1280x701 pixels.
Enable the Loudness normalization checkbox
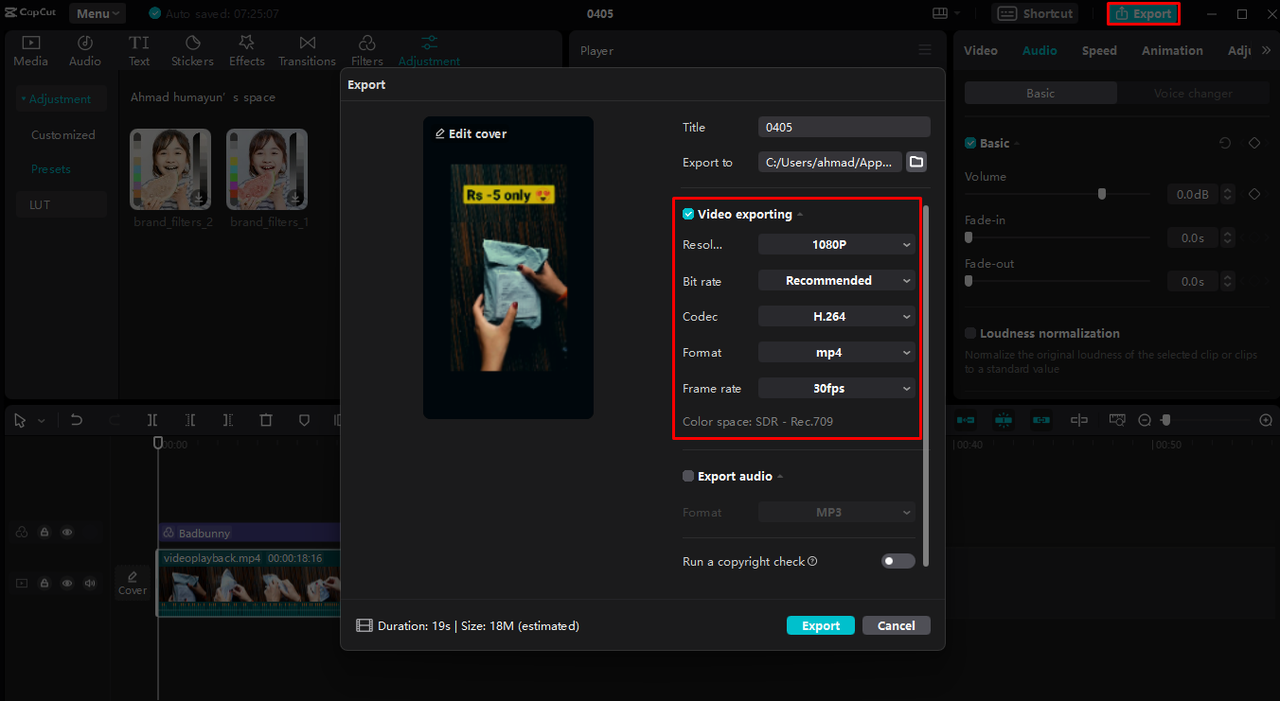pos(970,333)
